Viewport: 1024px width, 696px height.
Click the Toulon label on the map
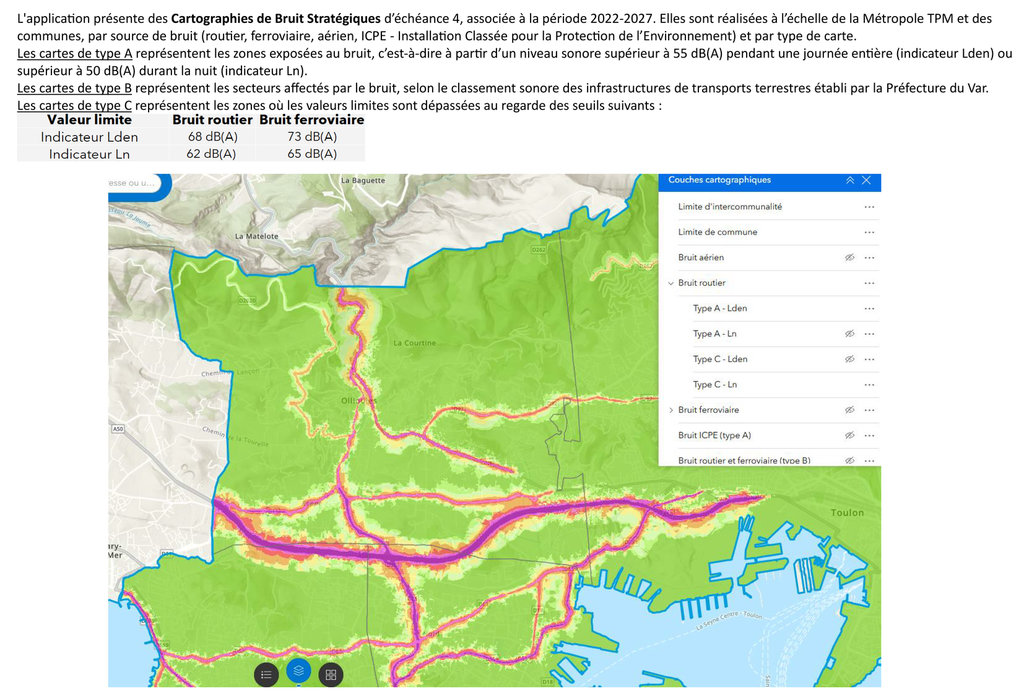(846, 513)
